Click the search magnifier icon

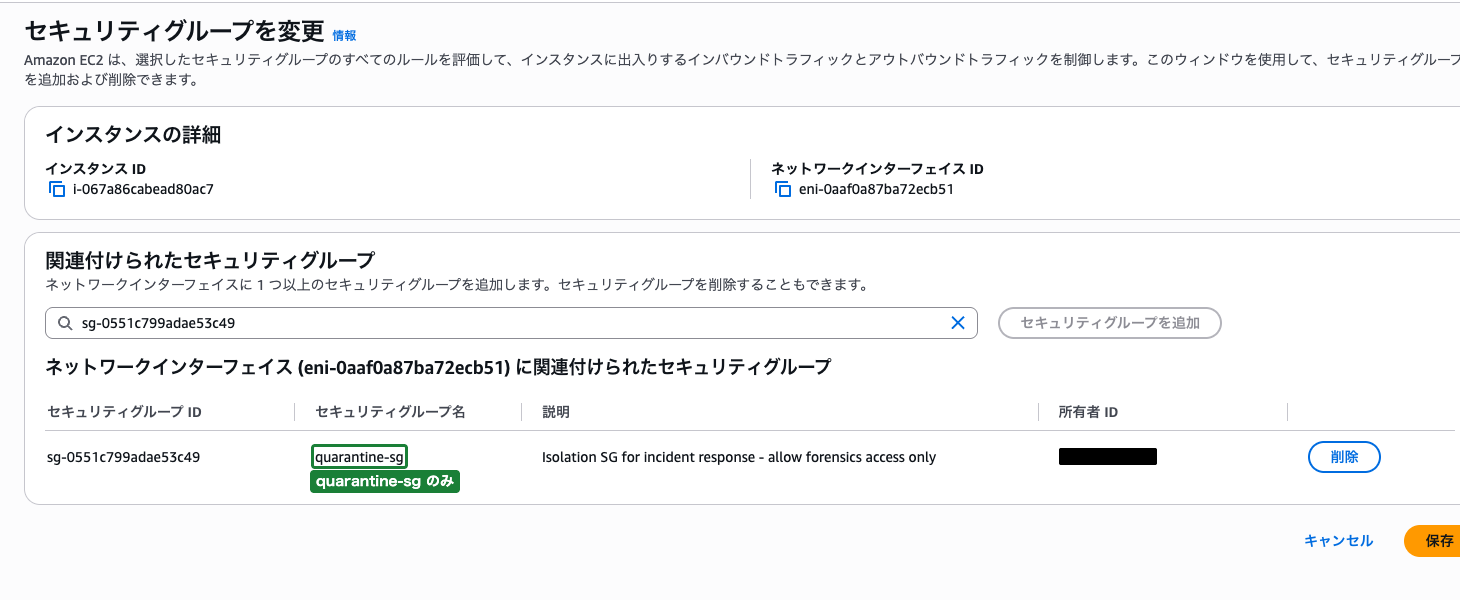pyautogui.click(x=65, y=323)
